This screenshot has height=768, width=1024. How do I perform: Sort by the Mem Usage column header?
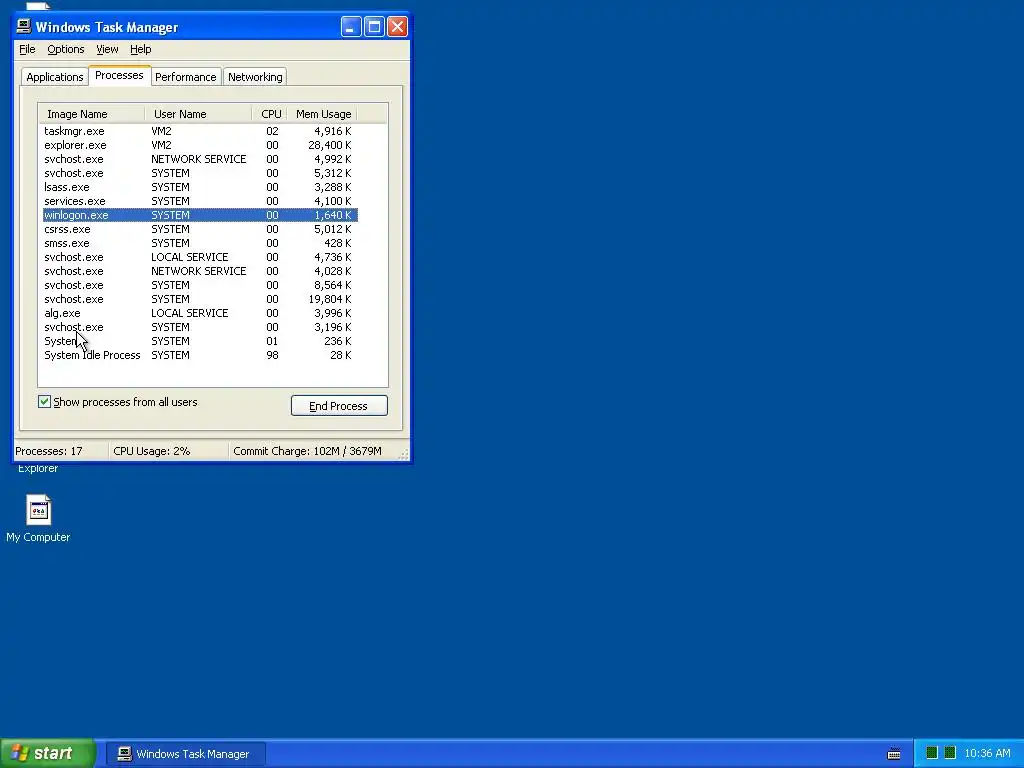(323, 114)
